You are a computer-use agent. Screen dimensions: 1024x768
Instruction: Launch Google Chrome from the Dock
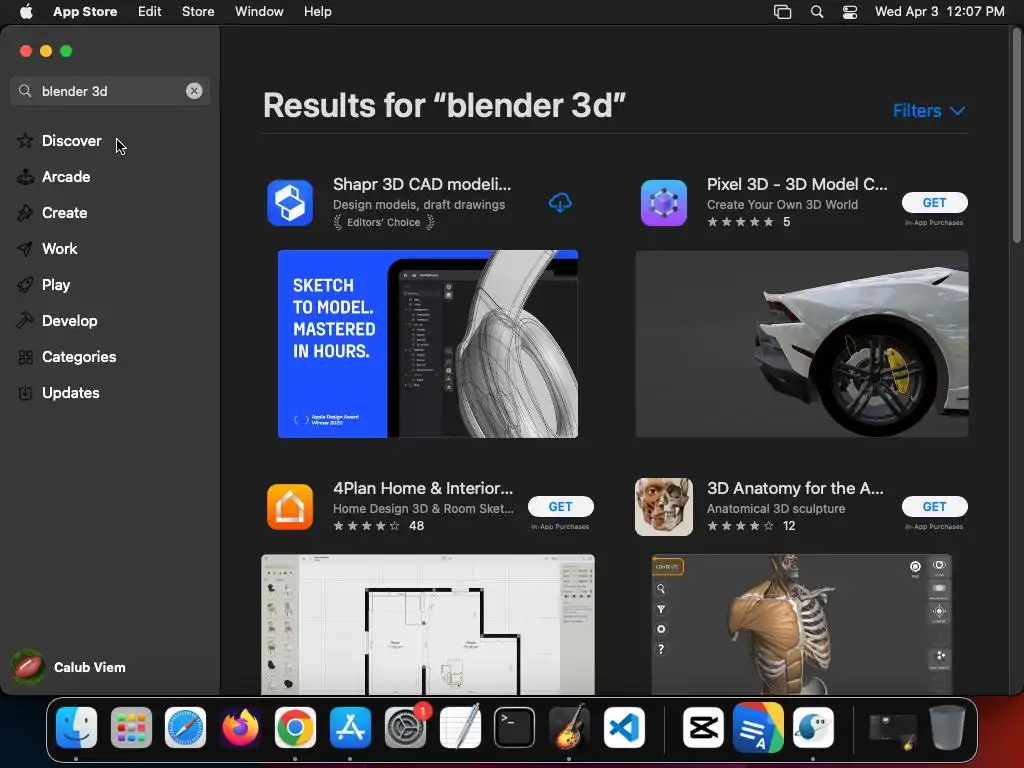pyautogui.click(x=295, y=728)
